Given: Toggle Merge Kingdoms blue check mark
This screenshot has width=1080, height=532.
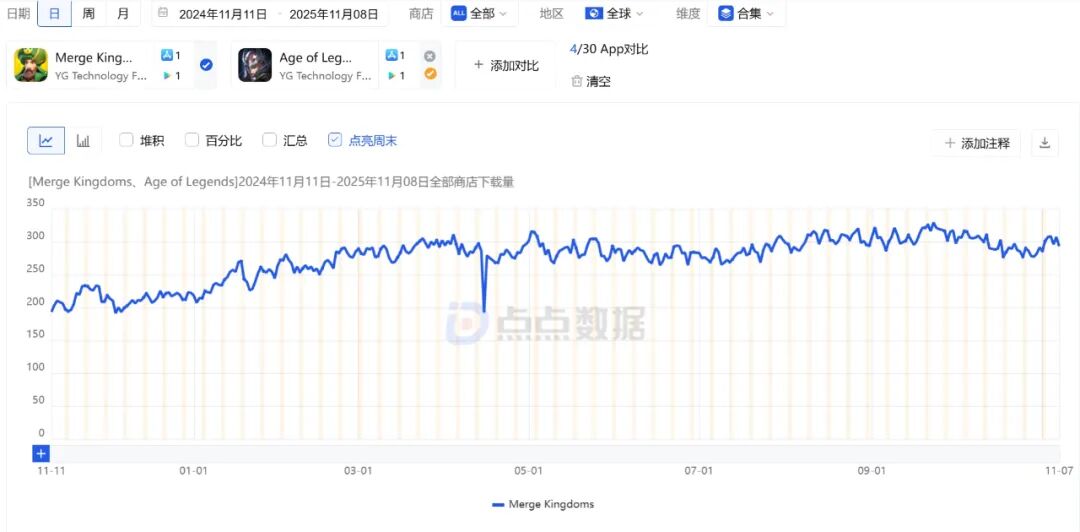Looking at the screenshot, I should click(206, 65).
